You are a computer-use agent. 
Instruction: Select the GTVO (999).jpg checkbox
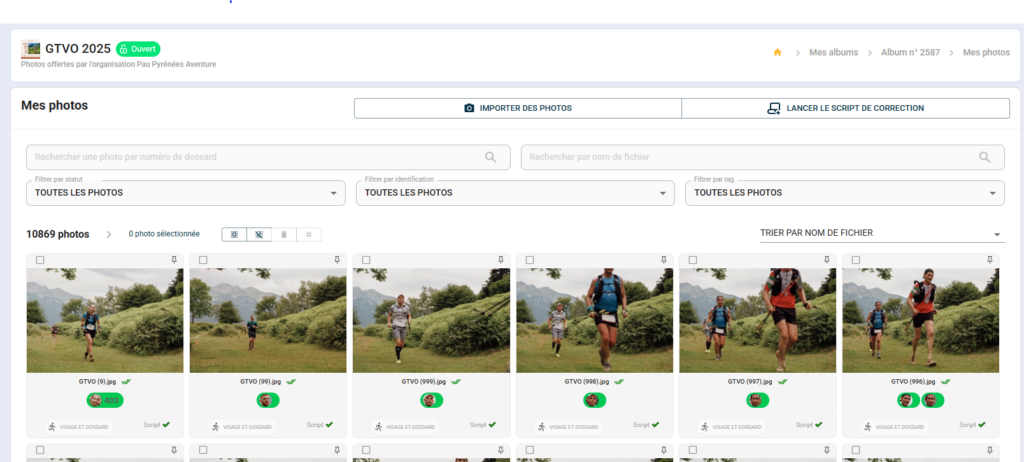point(366,260)
